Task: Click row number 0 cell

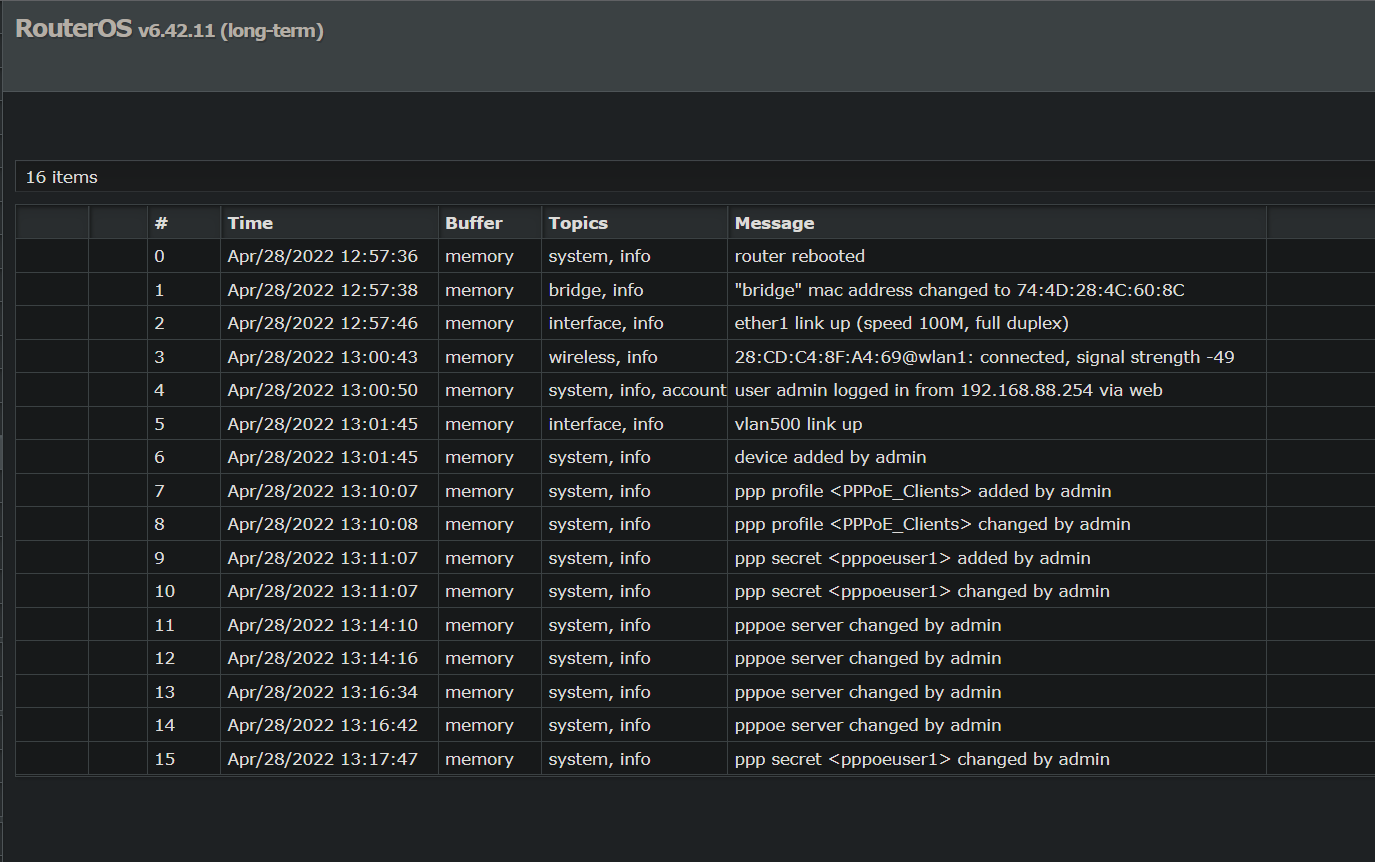Action: [x=184, y=256]
